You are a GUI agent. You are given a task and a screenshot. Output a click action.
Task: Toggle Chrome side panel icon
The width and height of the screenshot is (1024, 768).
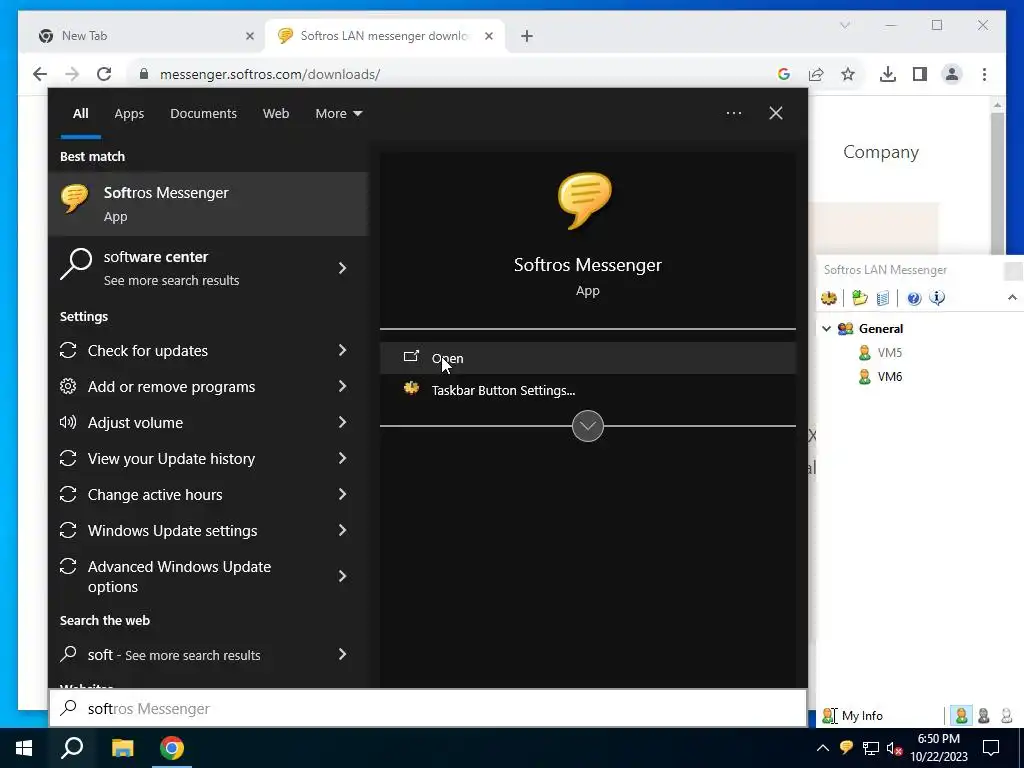click(920, 74)
